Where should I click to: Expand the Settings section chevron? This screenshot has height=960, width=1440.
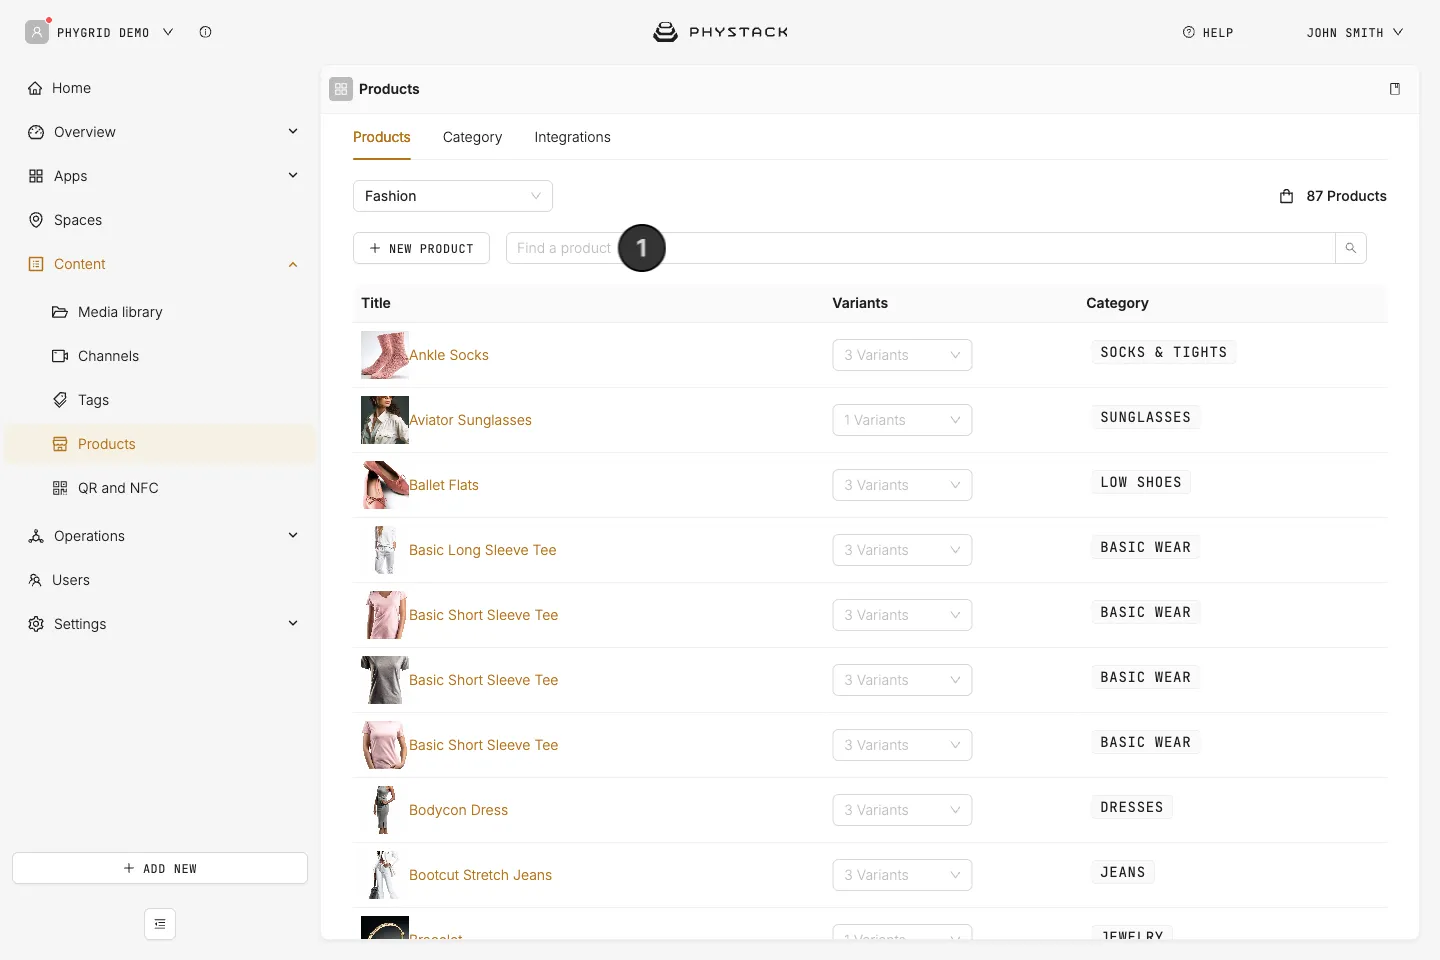[x=293, y=624]
